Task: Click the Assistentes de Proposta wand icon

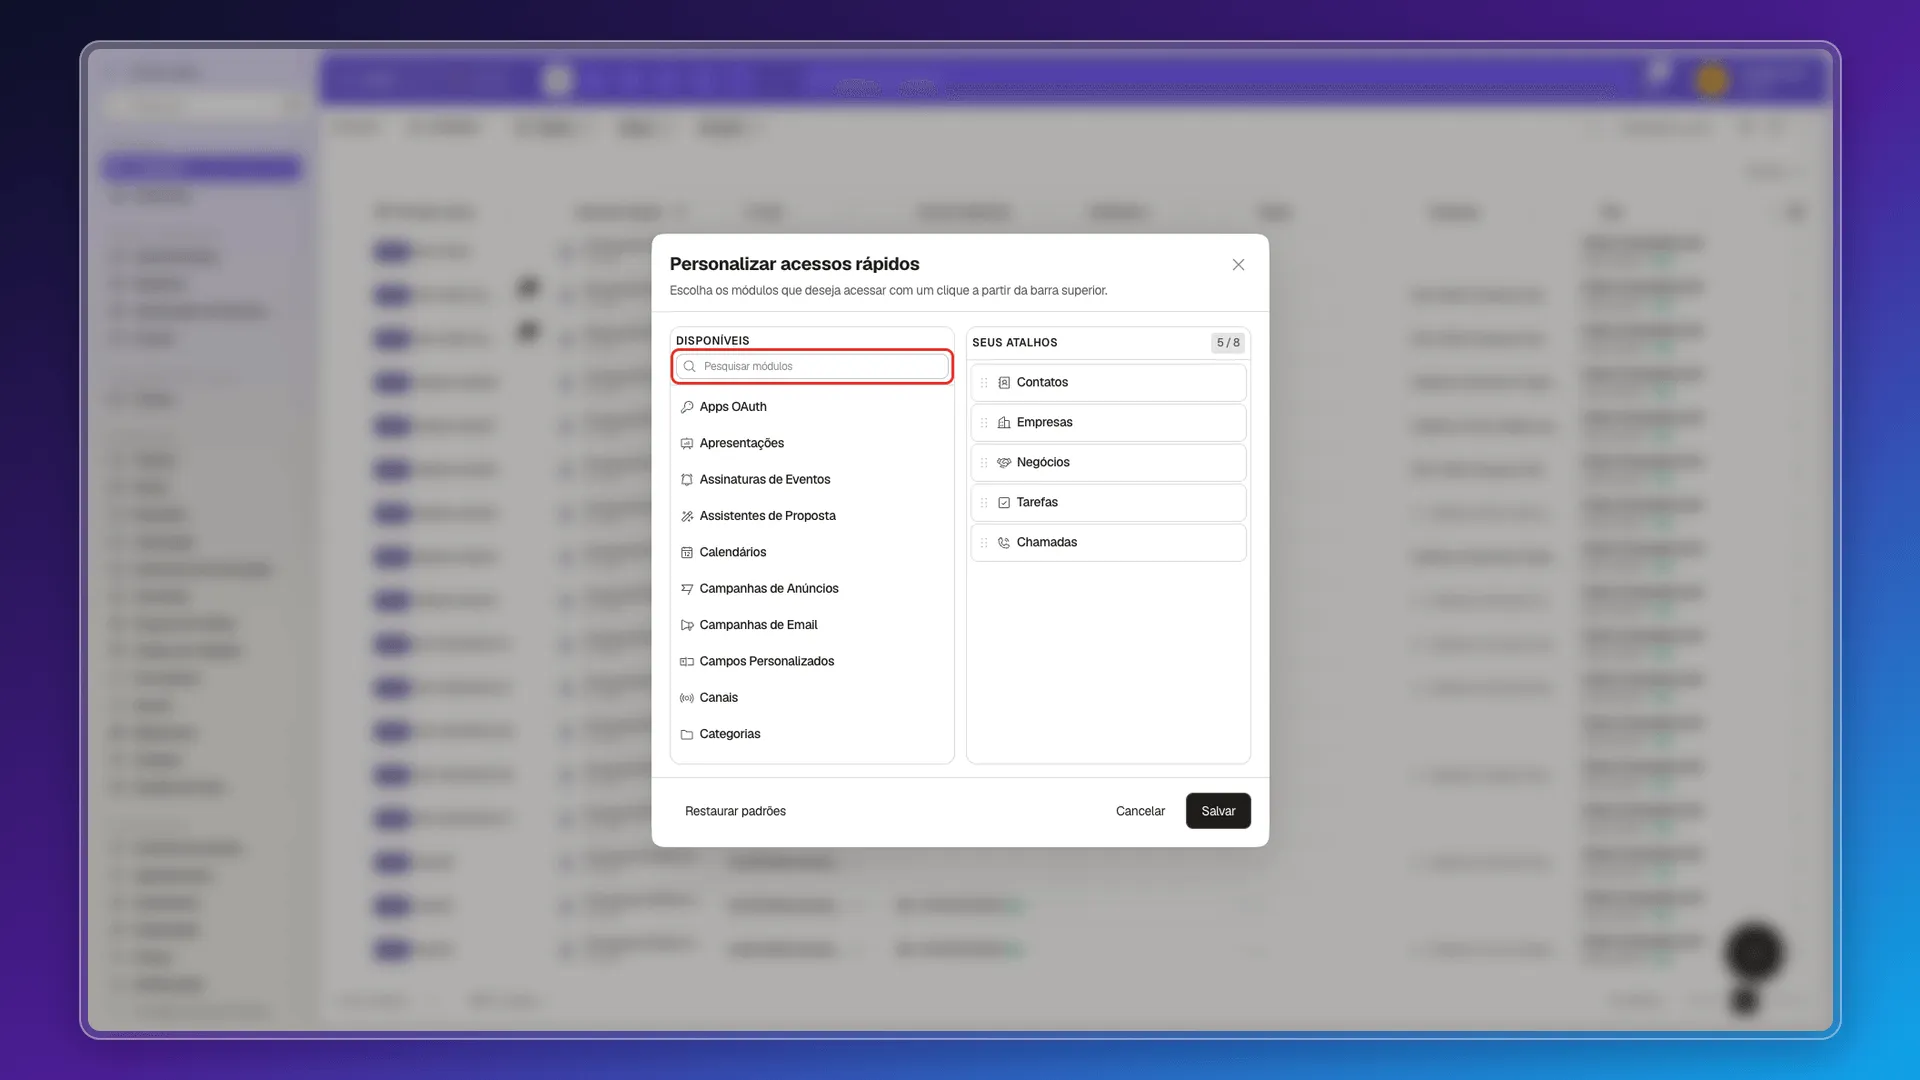Action: 687,516
